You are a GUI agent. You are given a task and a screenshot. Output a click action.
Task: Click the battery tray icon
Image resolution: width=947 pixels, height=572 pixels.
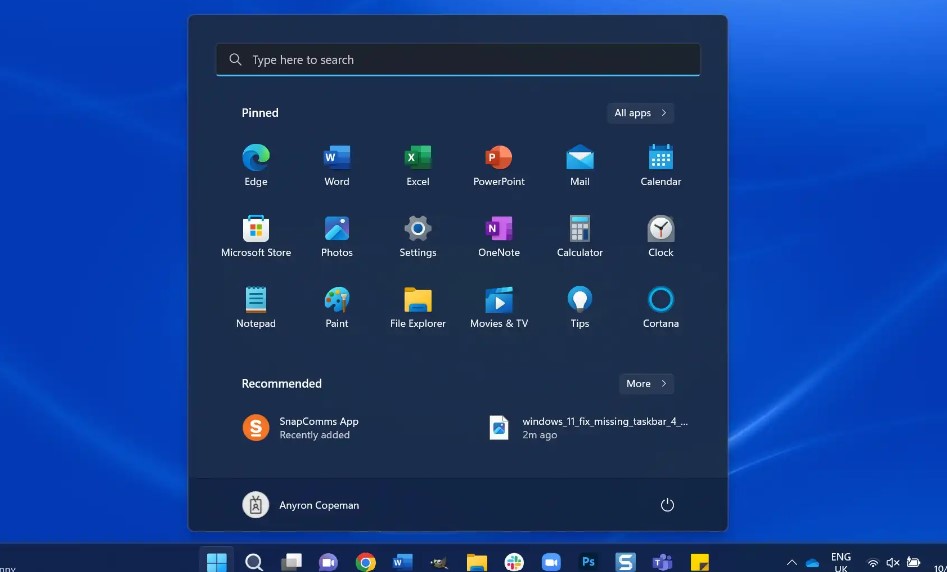(913, 563)
